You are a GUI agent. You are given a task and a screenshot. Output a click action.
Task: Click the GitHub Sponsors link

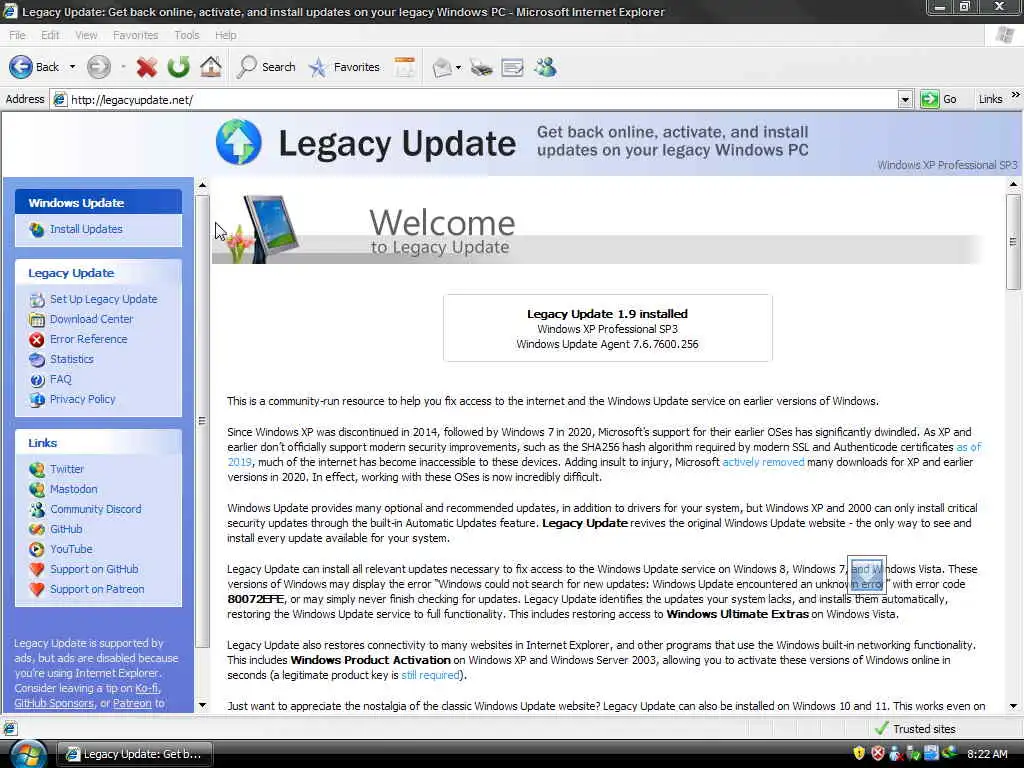click(x=54, y=703)
